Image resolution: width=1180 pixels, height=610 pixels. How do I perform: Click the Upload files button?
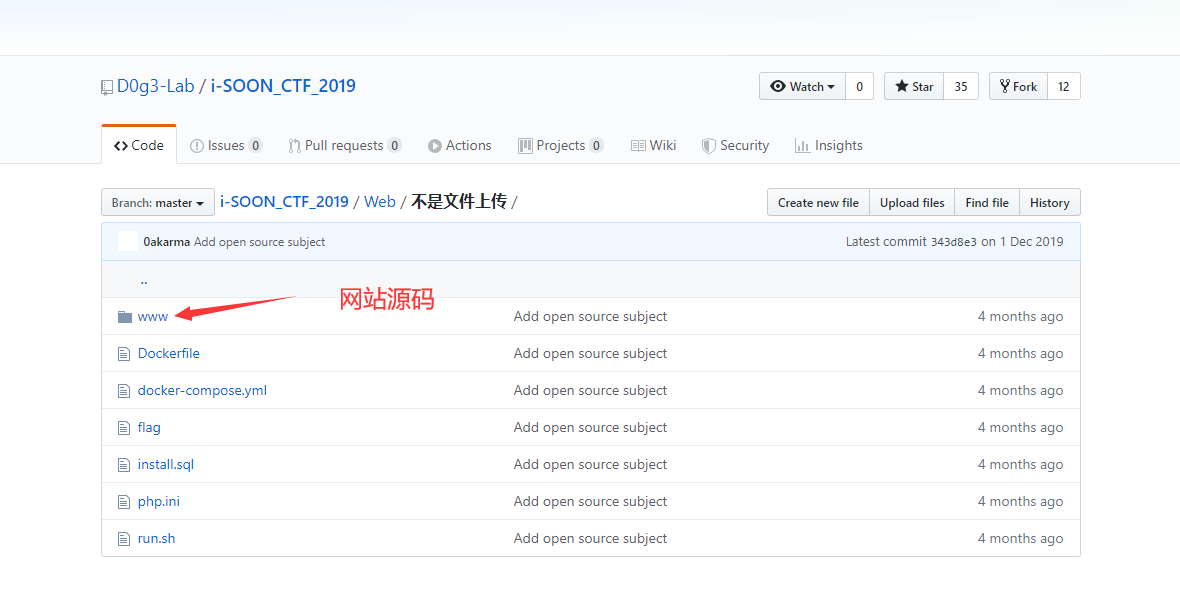[x=912, y=202]
